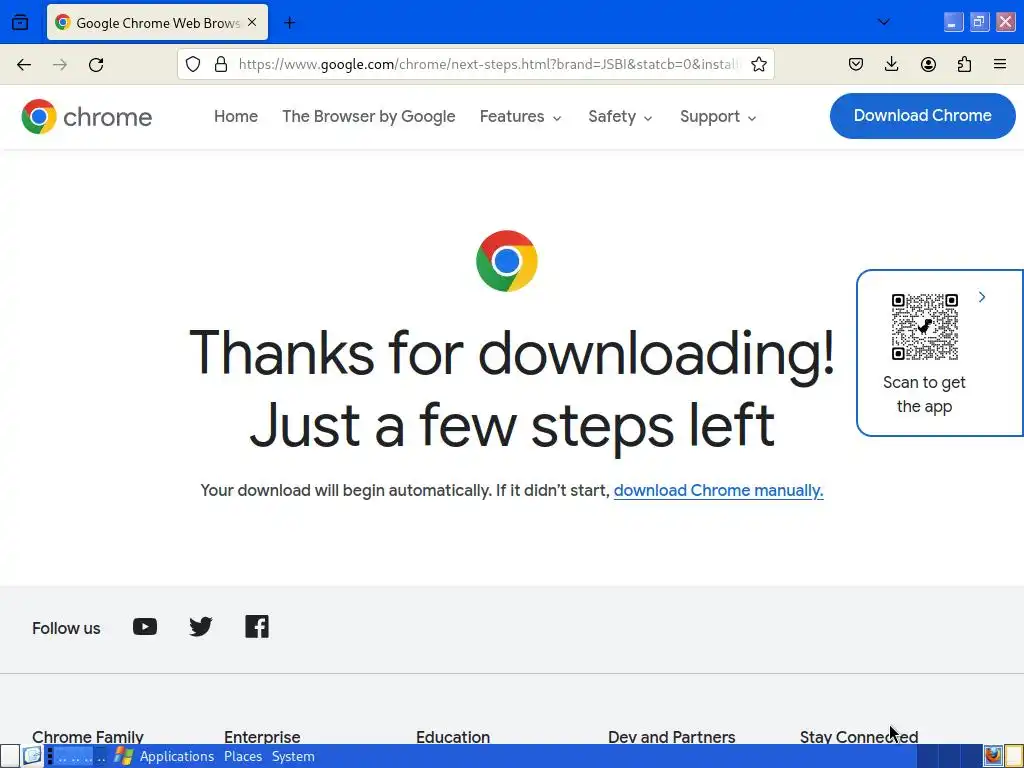Open the Firefox hamburger menu

1000,64
